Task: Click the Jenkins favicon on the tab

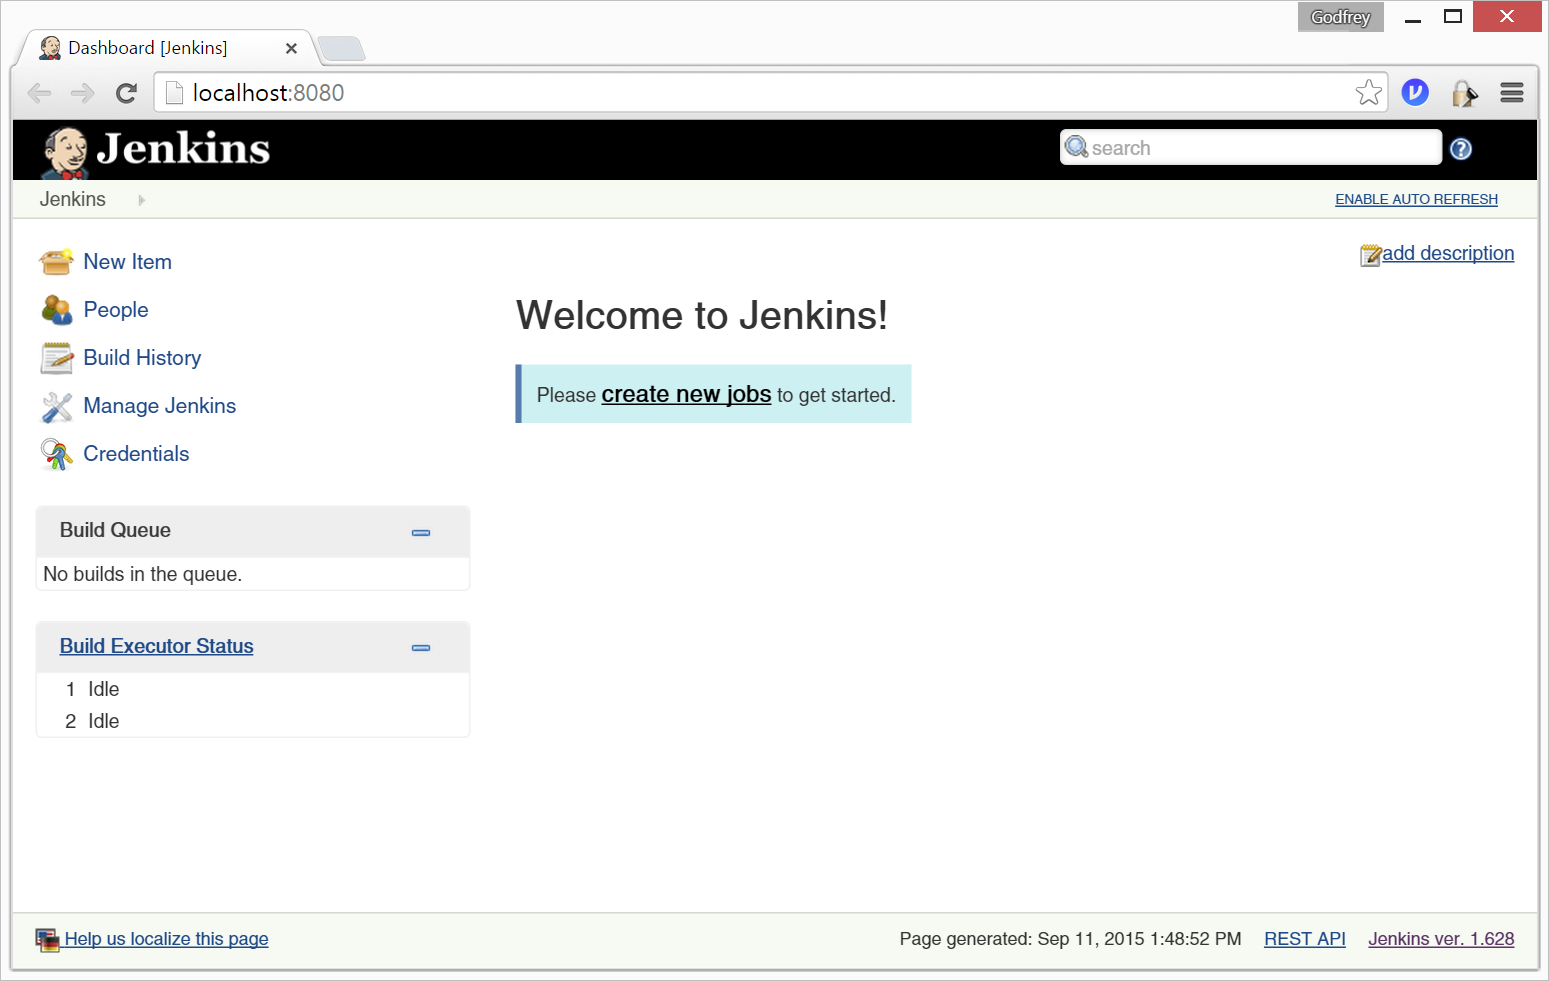Action: pyautogui.click(x=50, y=48)
